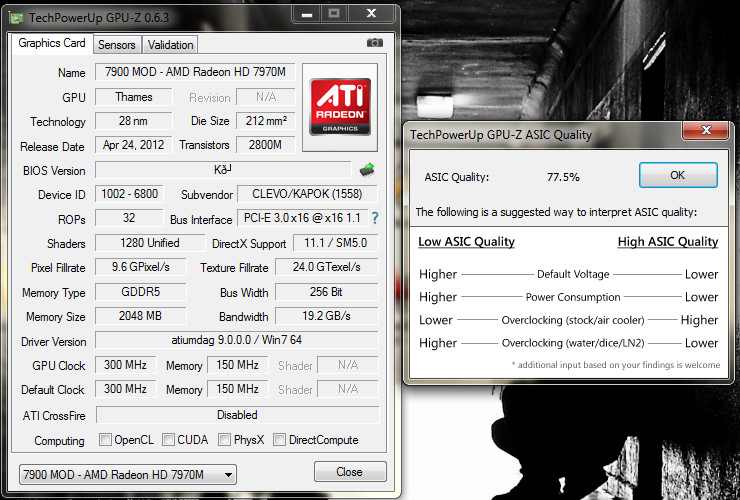Click the Memory Size value 2048 MB
The height and width of the screenshot is (500, 740).
(x=141, y=316)
